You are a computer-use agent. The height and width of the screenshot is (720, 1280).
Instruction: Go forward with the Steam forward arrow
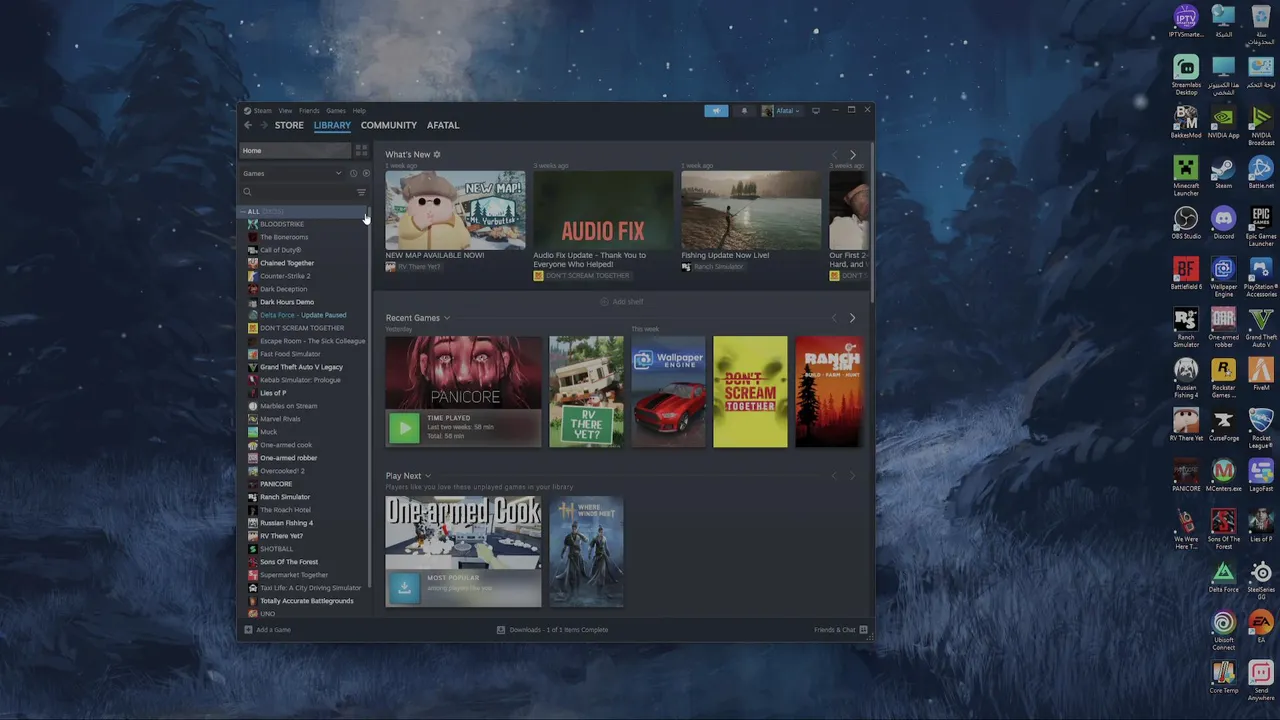[x=264, y=125]
